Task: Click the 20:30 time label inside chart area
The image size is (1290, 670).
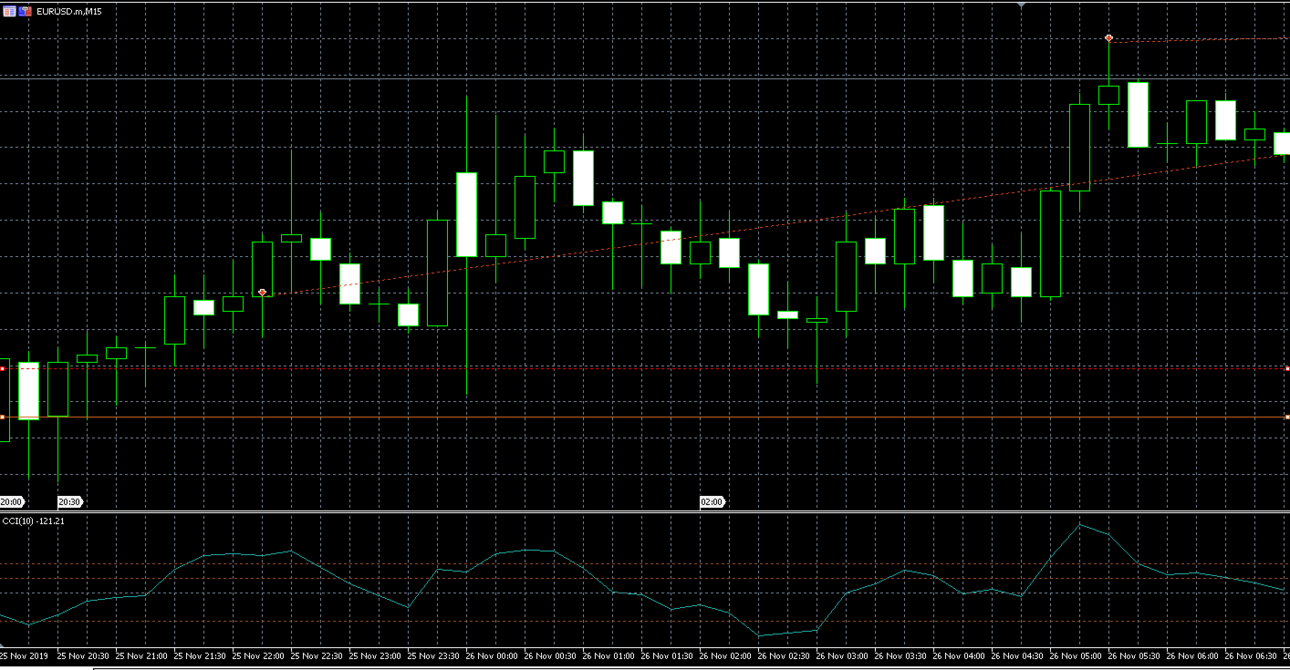Action: pos(69,502)
